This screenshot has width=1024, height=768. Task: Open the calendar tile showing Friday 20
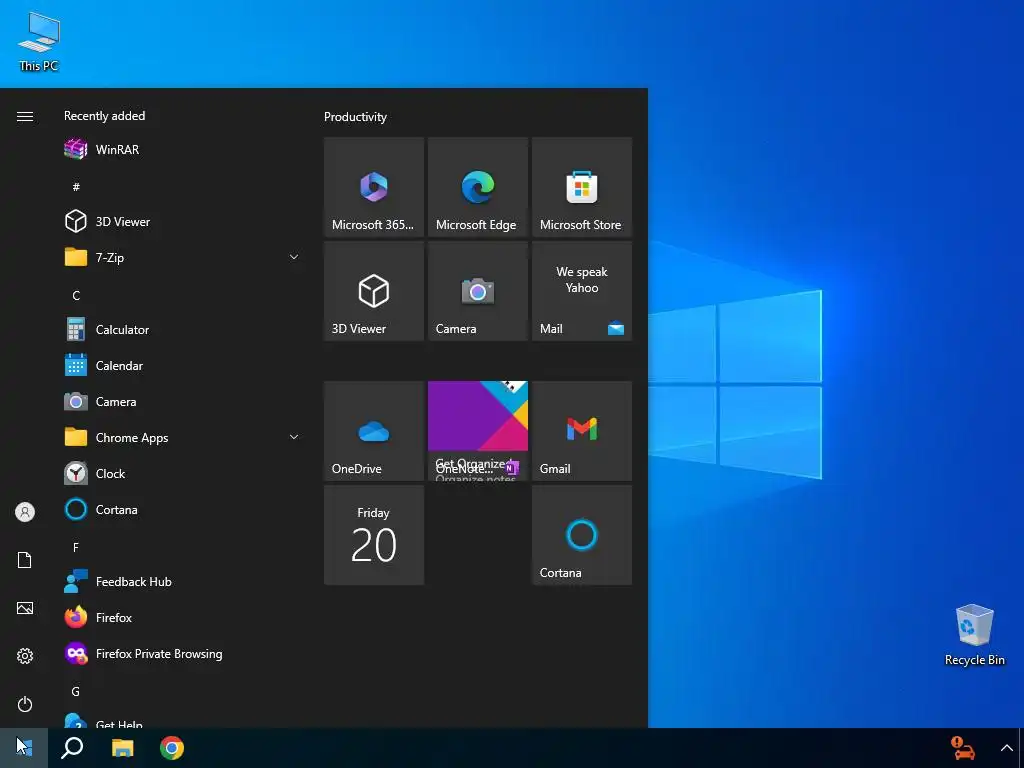pos(374,535)
